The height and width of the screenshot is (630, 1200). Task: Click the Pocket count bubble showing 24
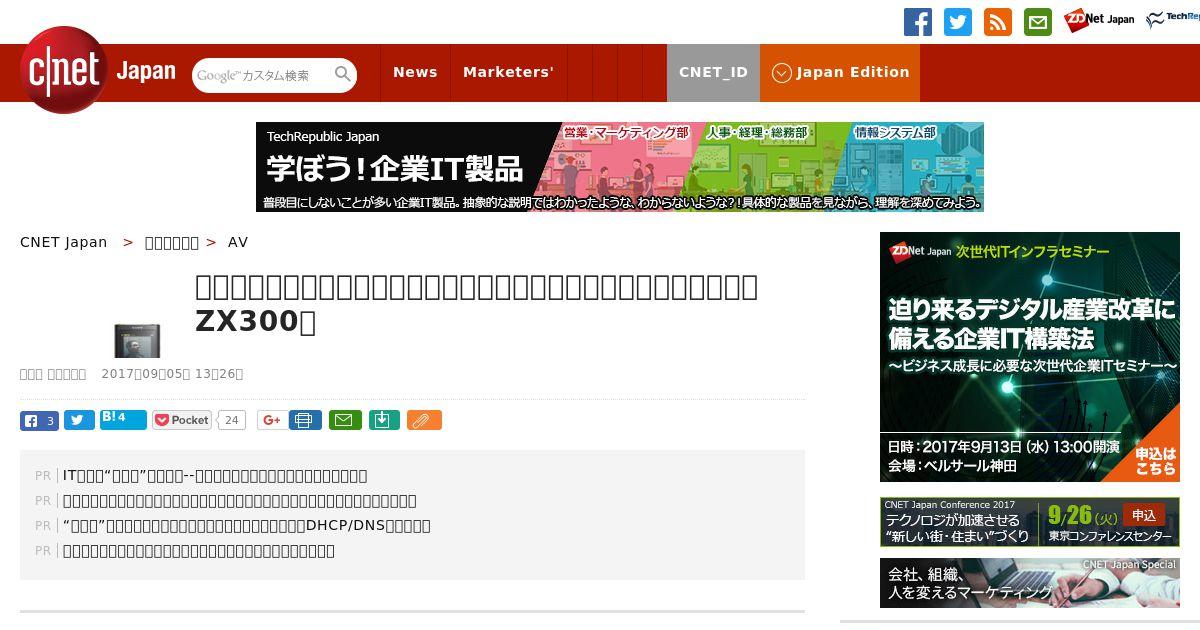pos(232,420)
